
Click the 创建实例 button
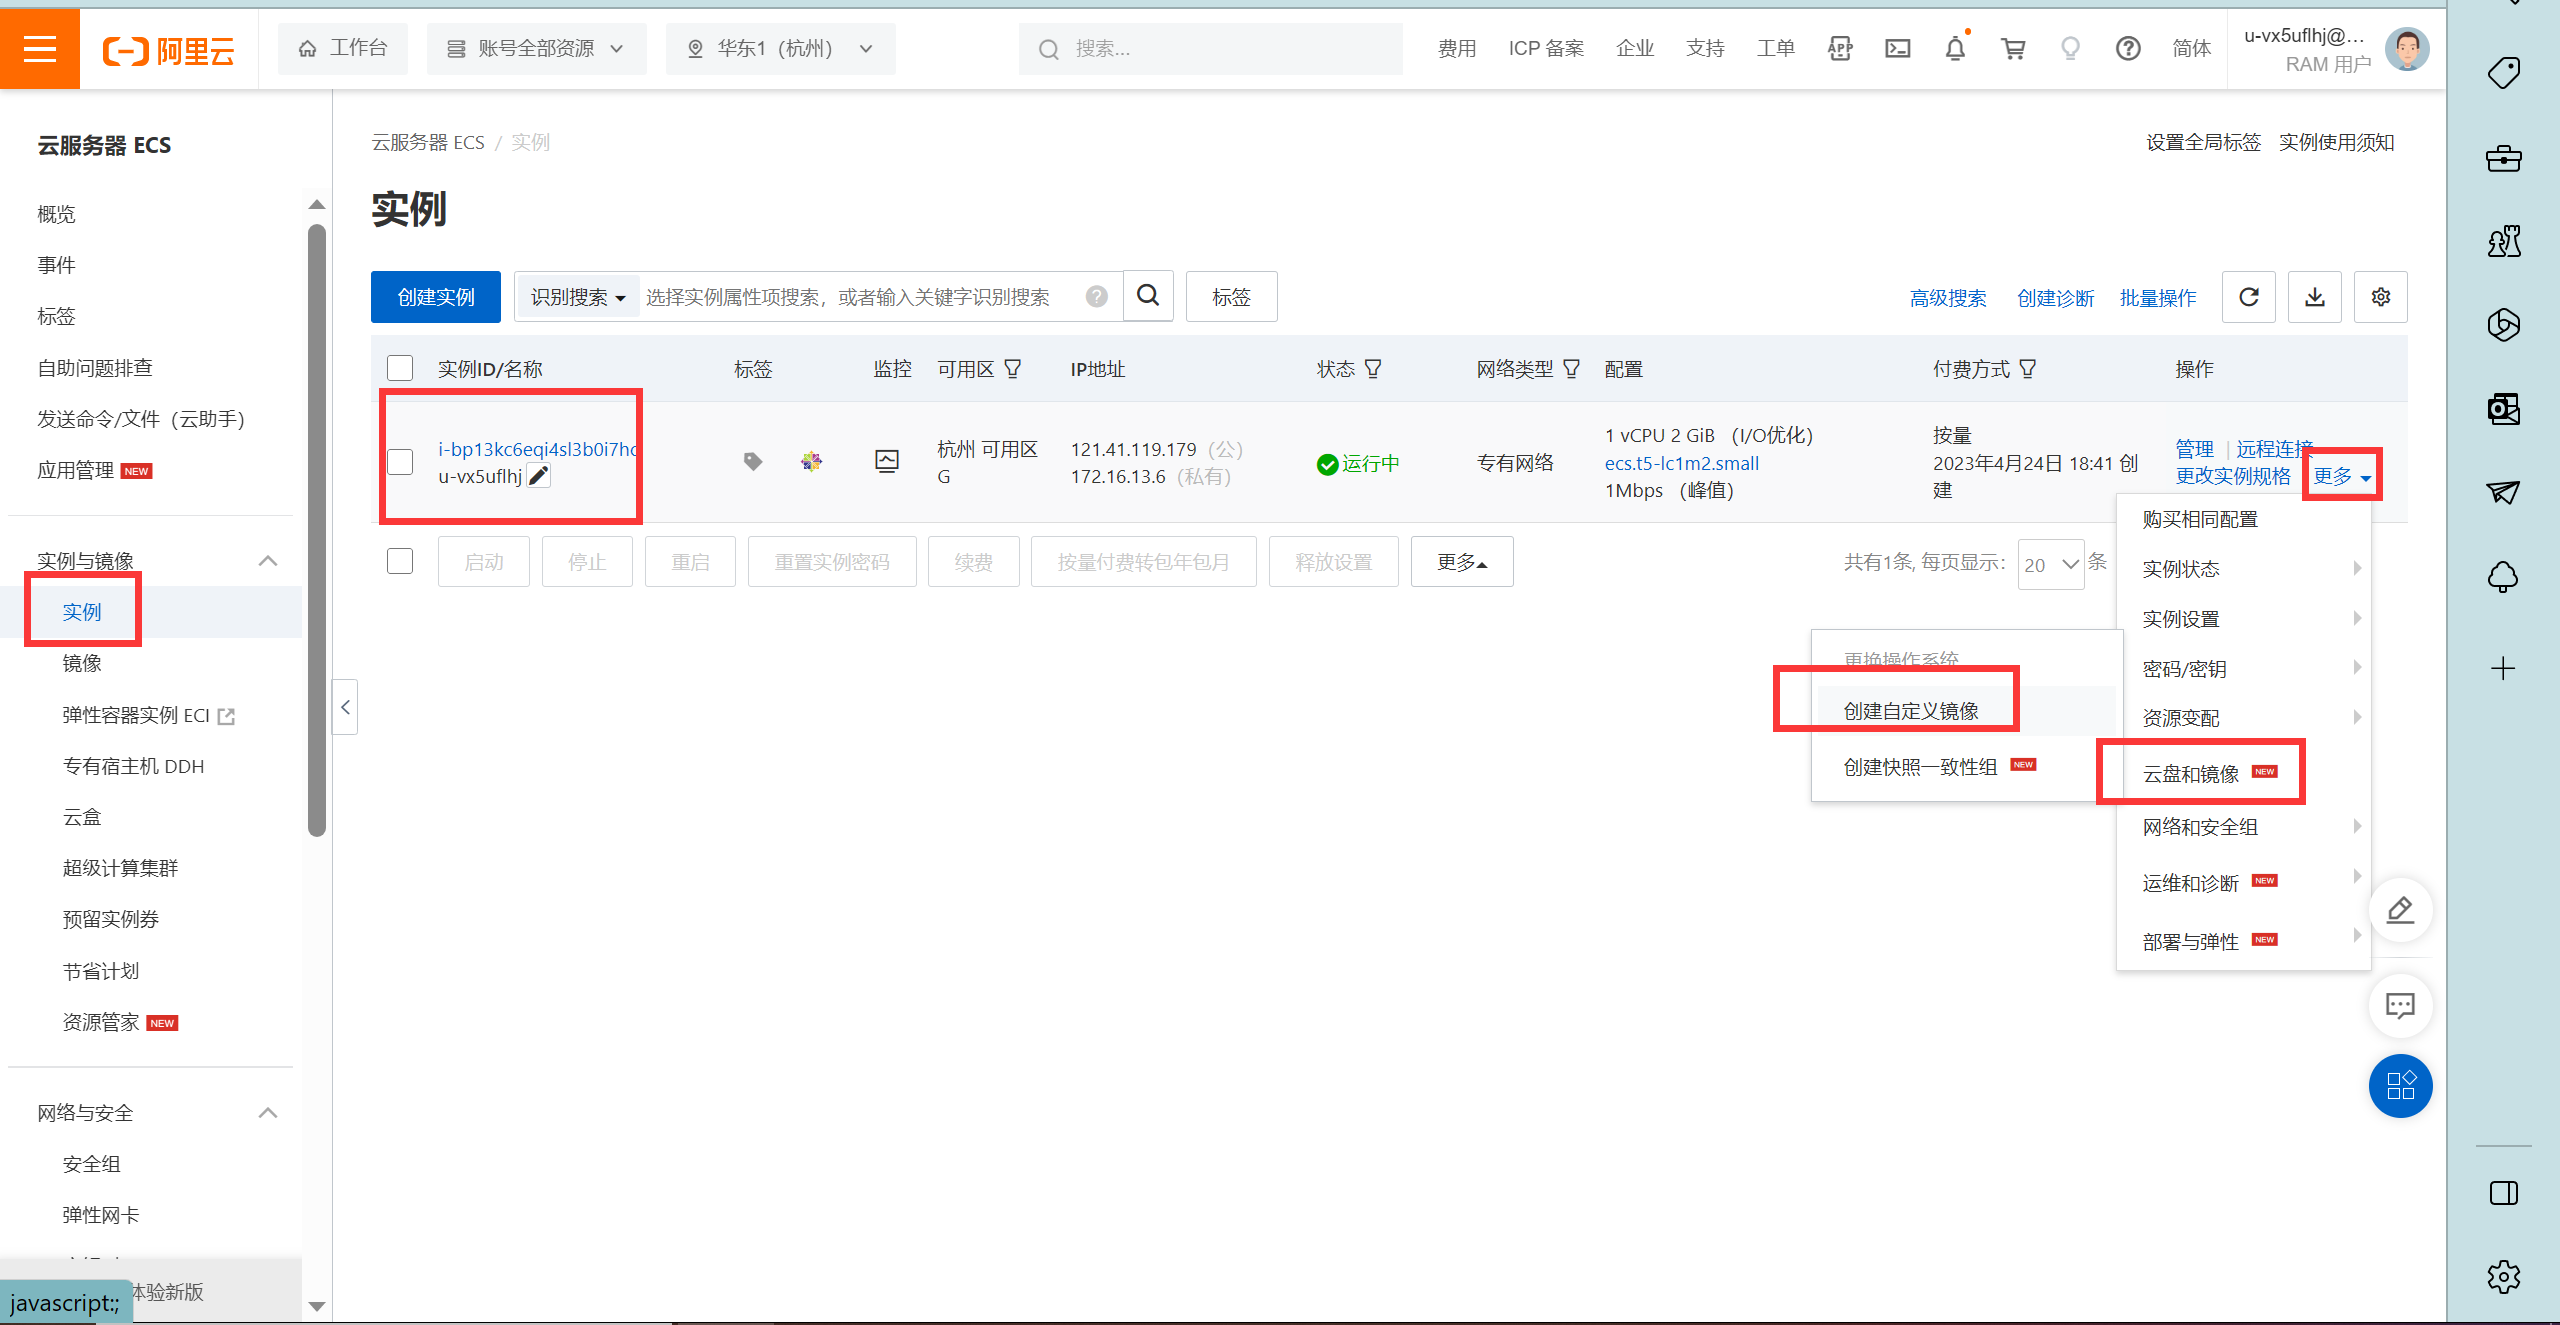click(436, 297)
